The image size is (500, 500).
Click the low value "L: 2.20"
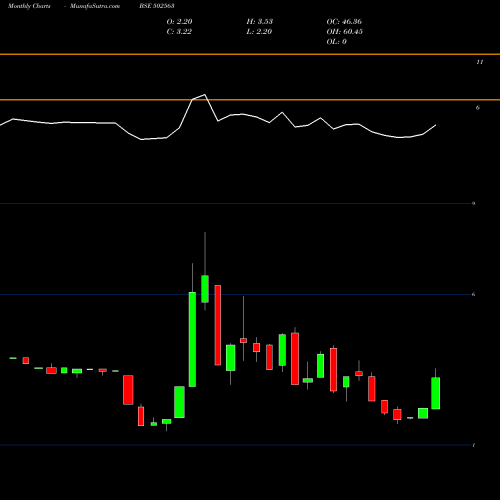(259, 31)
